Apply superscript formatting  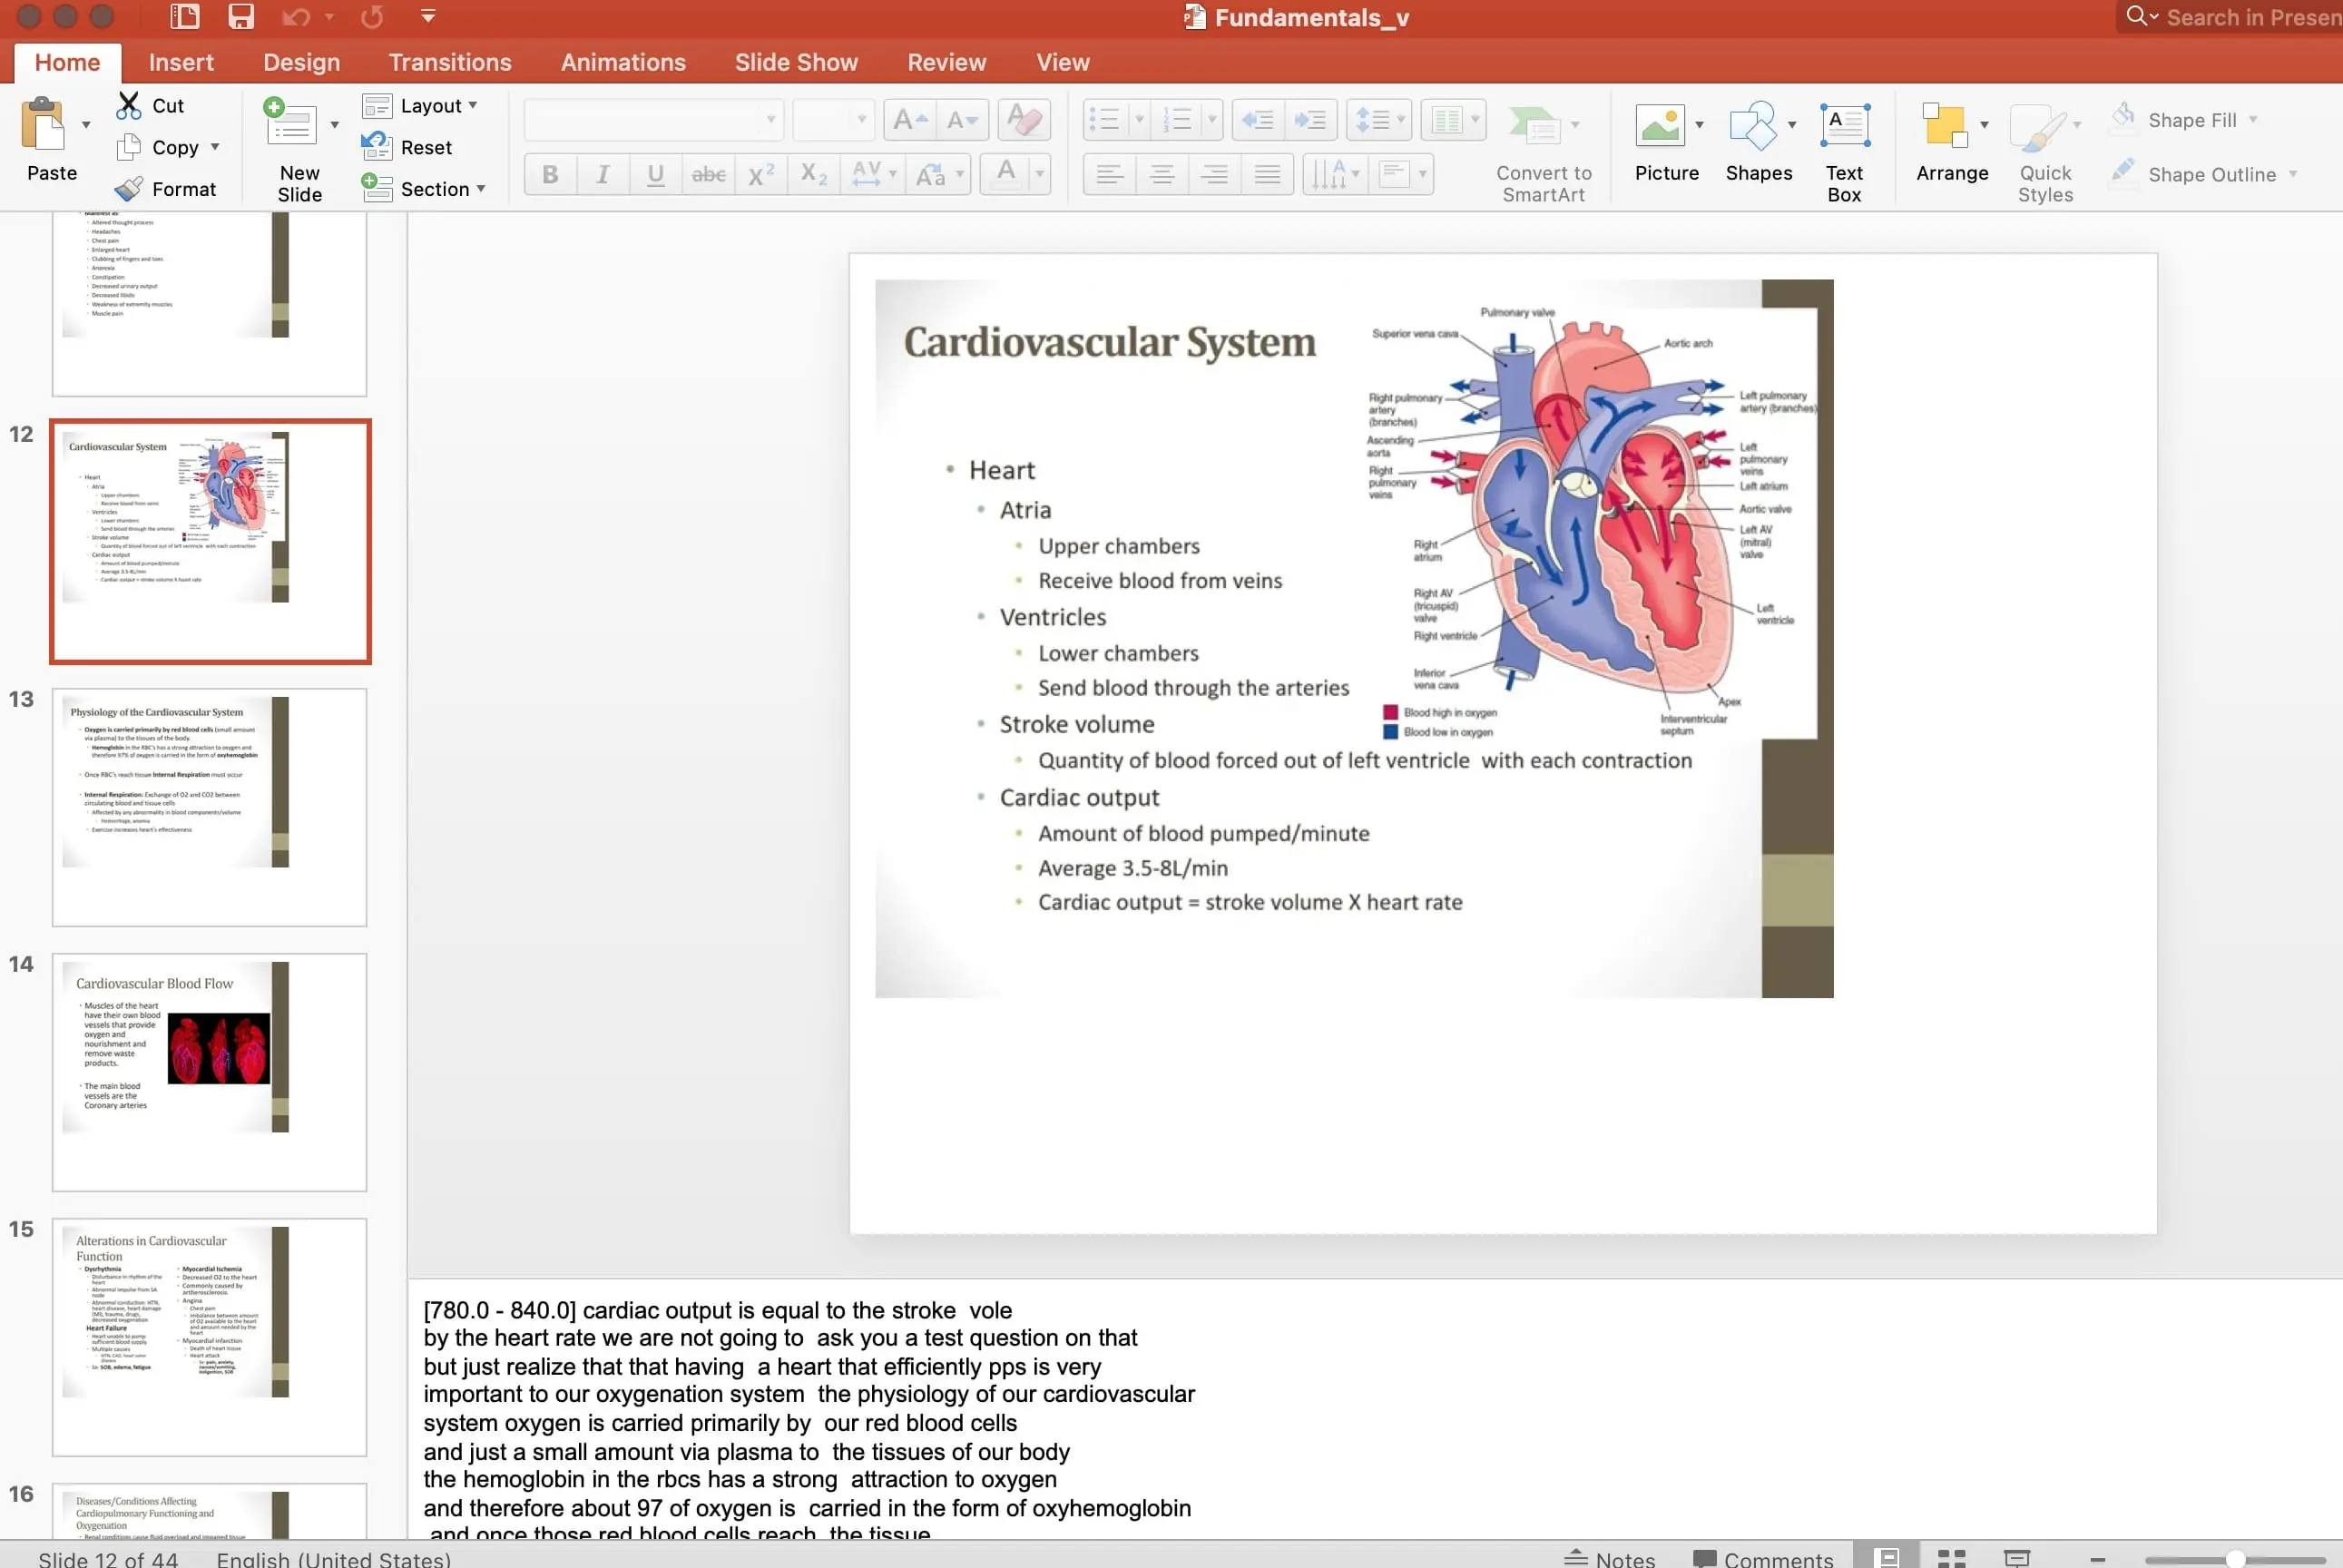point(760,174)
